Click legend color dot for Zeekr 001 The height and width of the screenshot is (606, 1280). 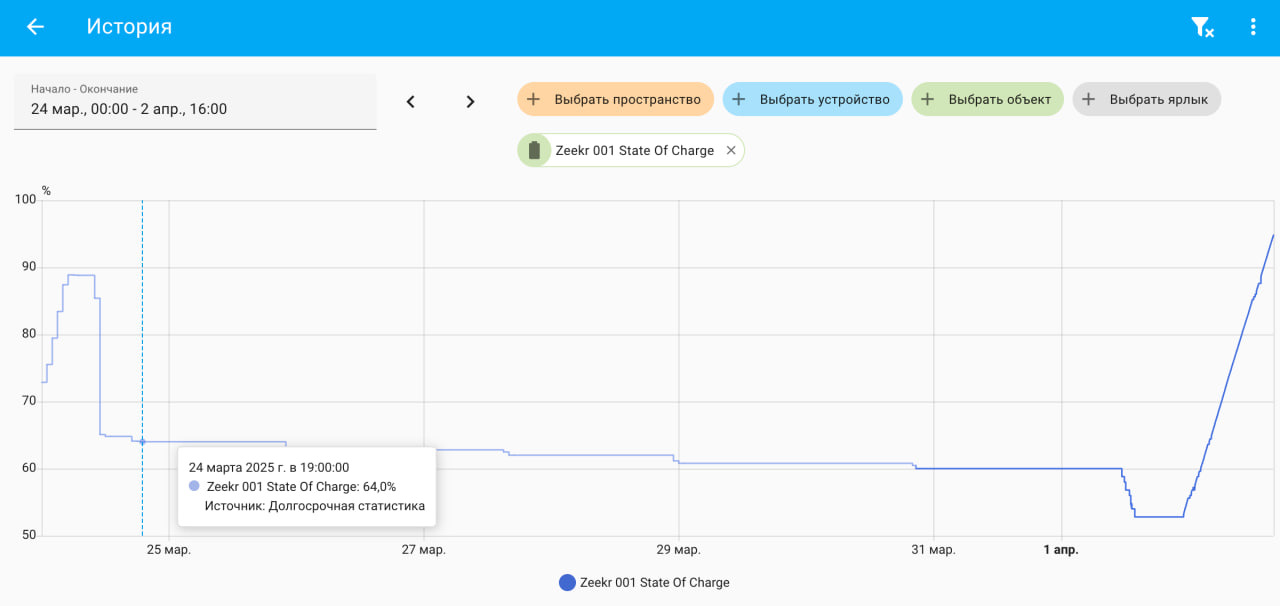567,582
